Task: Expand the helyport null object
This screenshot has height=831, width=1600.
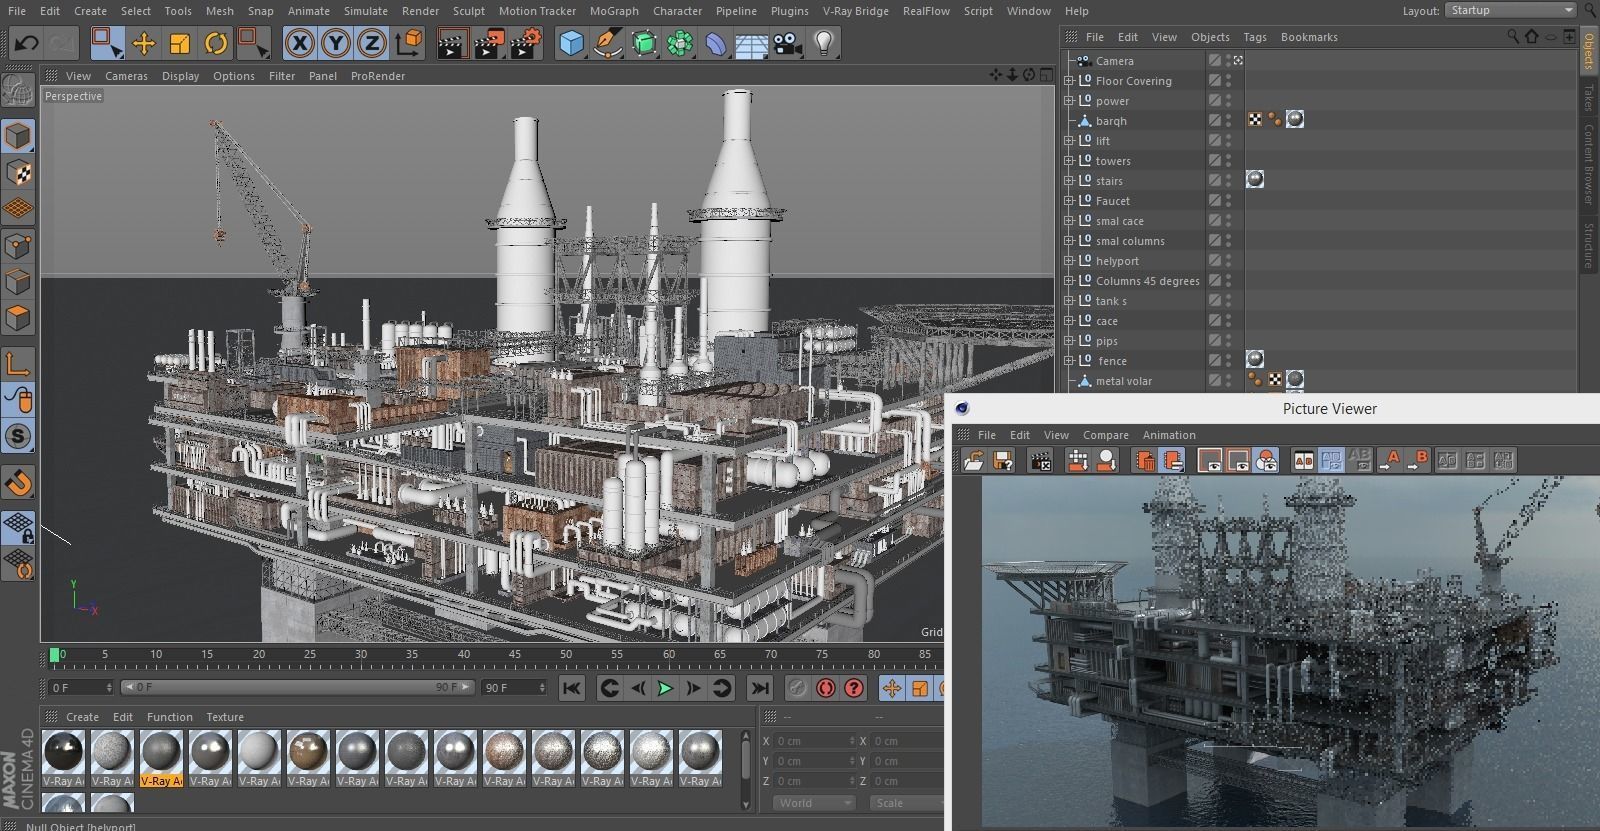Action: coord(1068,261)
